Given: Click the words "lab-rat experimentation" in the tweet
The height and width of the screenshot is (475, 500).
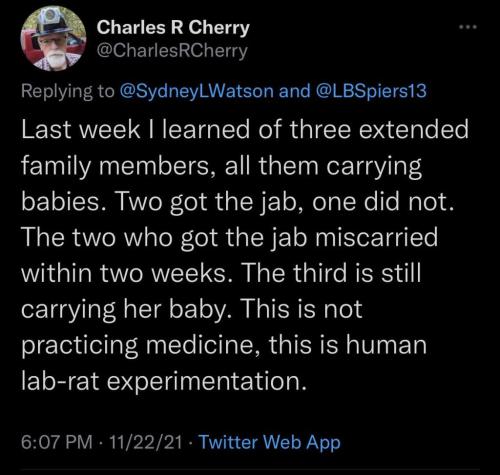Looking at the screenshot, I should 163,381.
